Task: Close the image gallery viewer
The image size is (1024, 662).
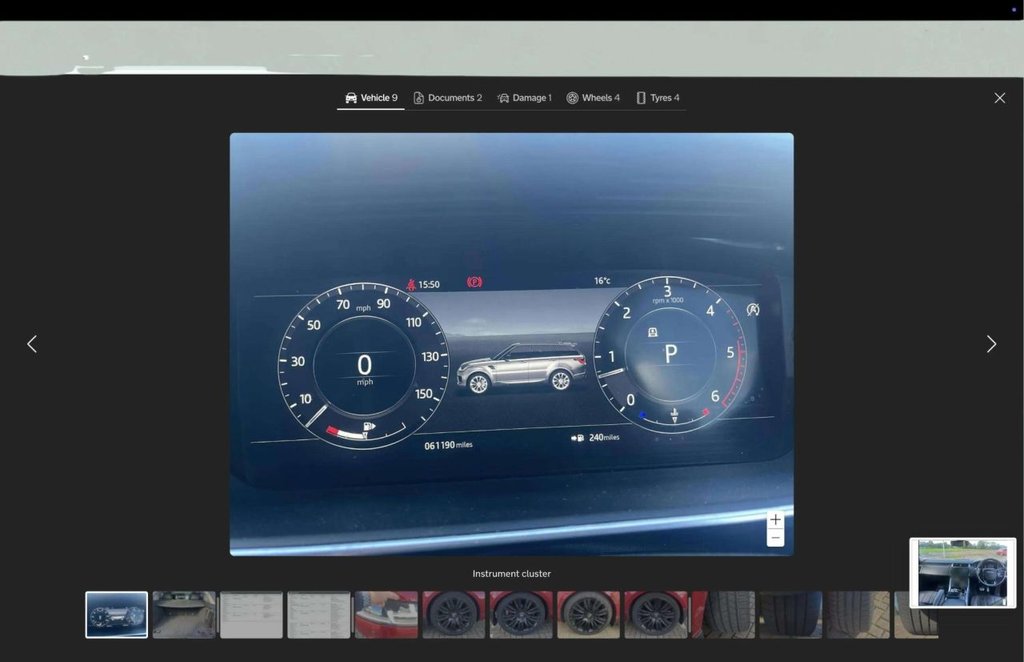Action: click(999, 98)
